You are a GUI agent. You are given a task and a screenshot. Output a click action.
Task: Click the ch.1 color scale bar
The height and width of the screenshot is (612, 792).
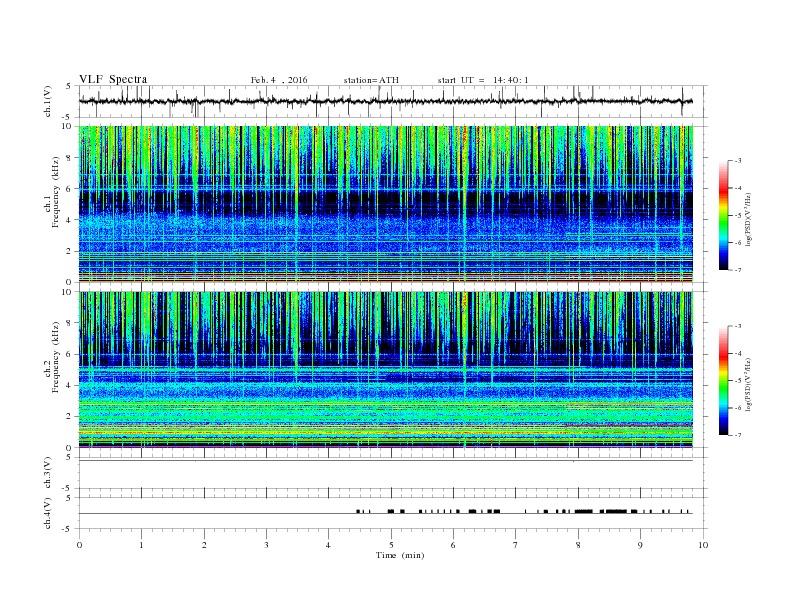723,215
